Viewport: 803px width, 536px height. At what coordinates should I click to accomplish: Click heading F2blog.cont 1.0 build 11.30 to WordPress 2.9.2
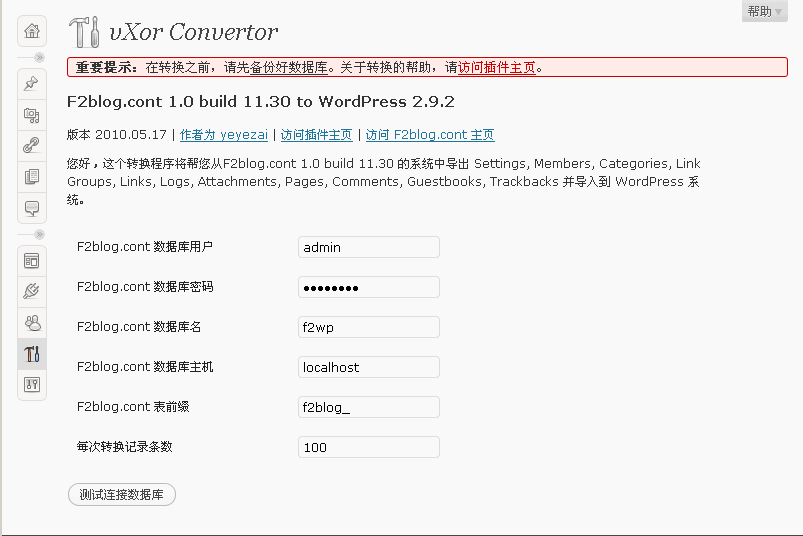coord(261,101)
